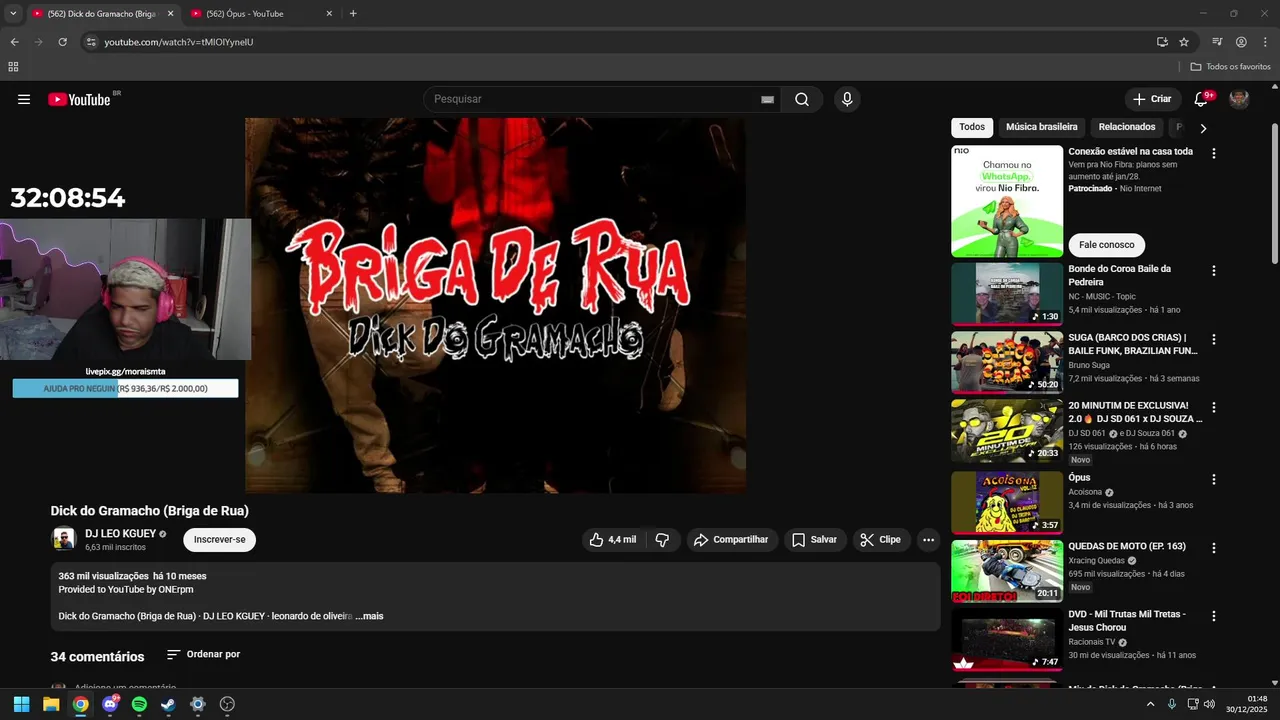Click the search magnifier button
The height and width of the screenshot is (720, 1280).
tap(802, 99)
